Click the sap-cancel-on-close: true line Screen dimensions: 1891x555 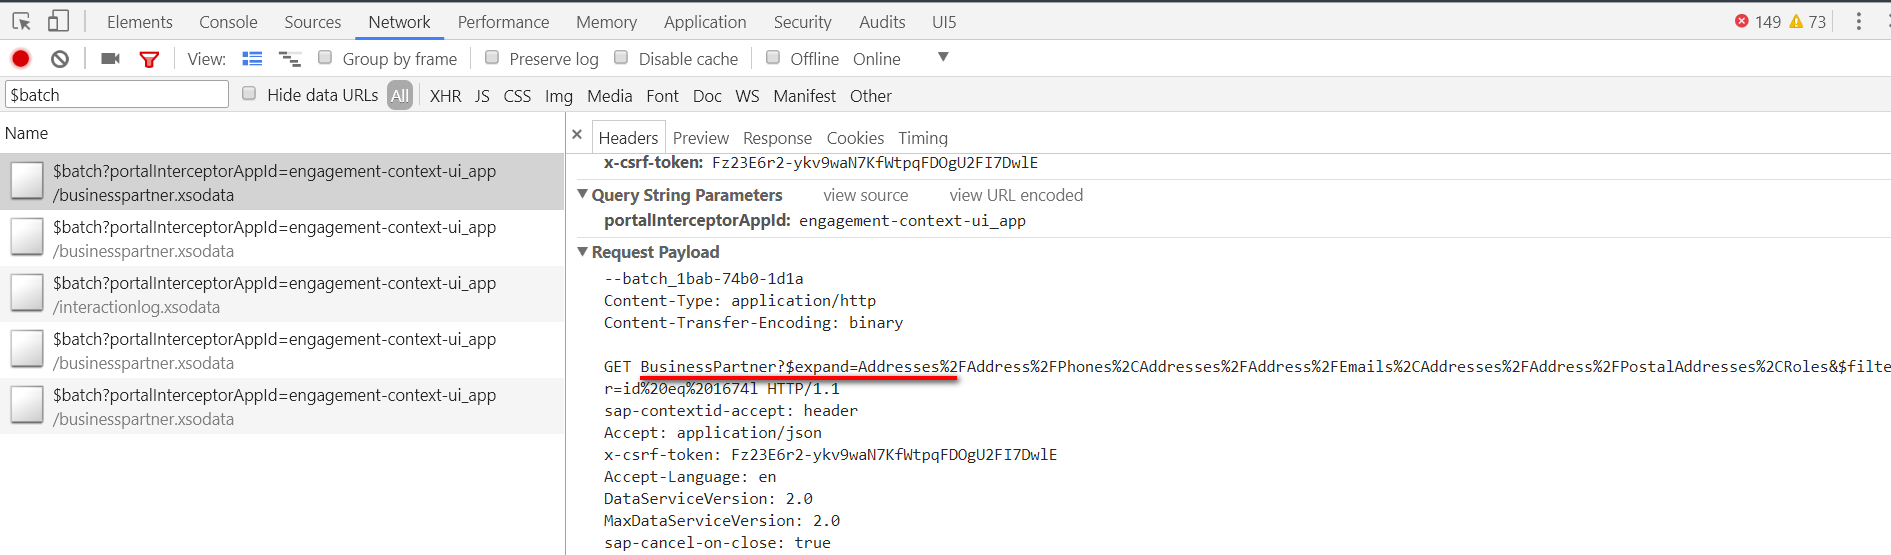tap(717, 543)
